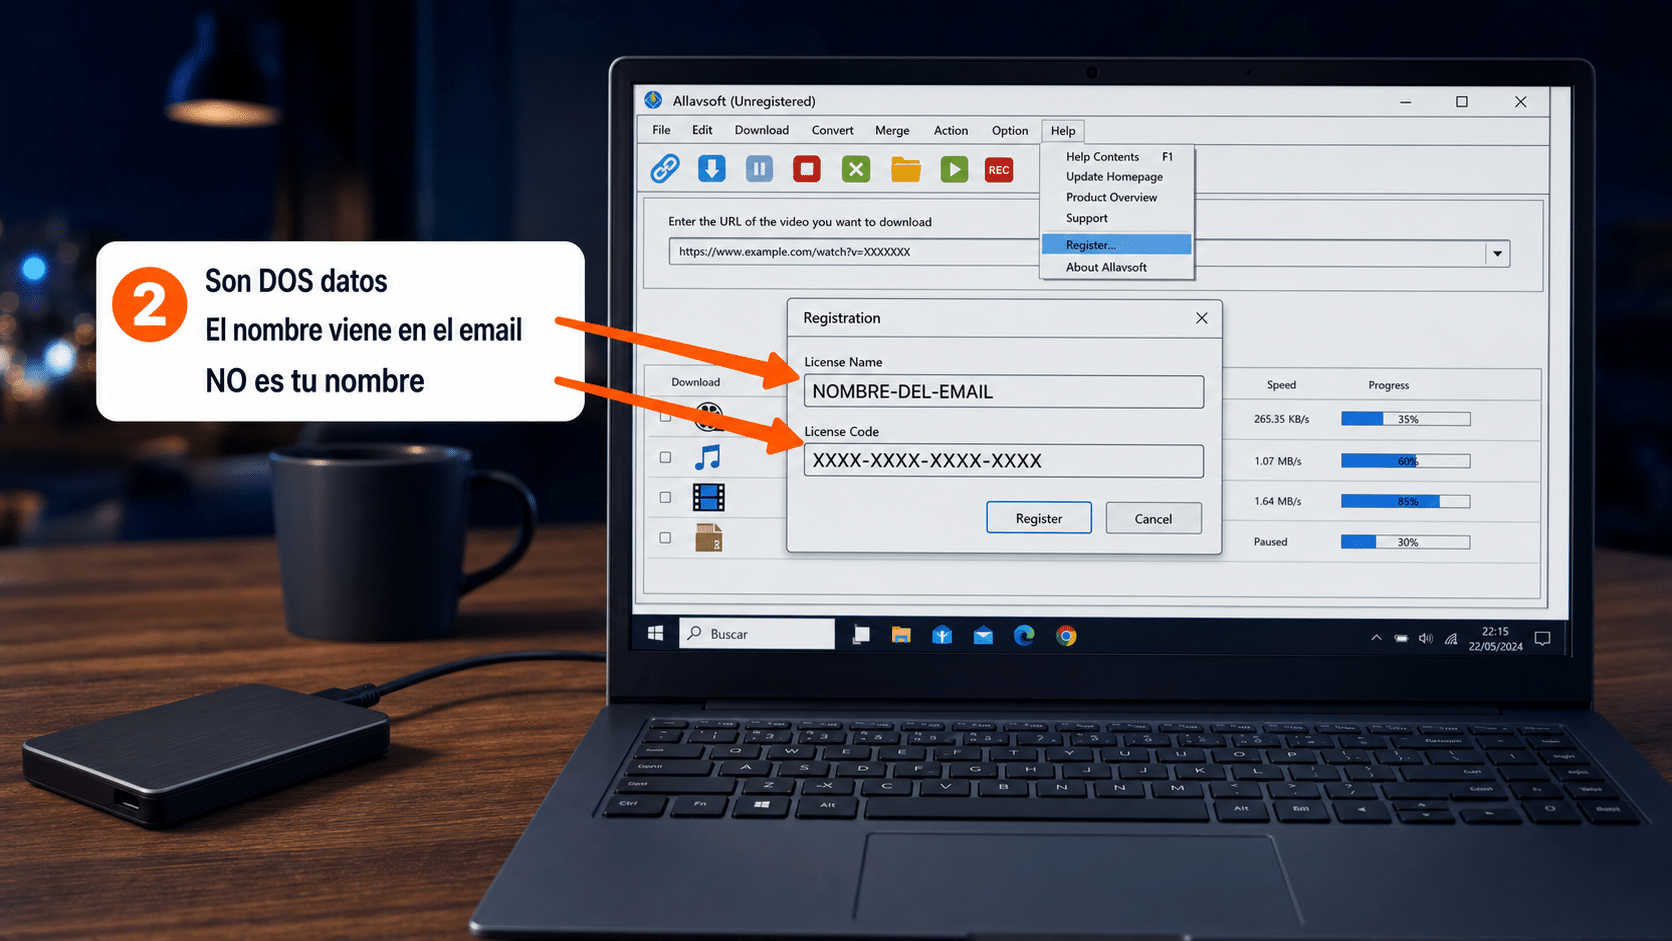Click the Paused status text
This screenshot has height=941, width=1672.
point(1271,542)
